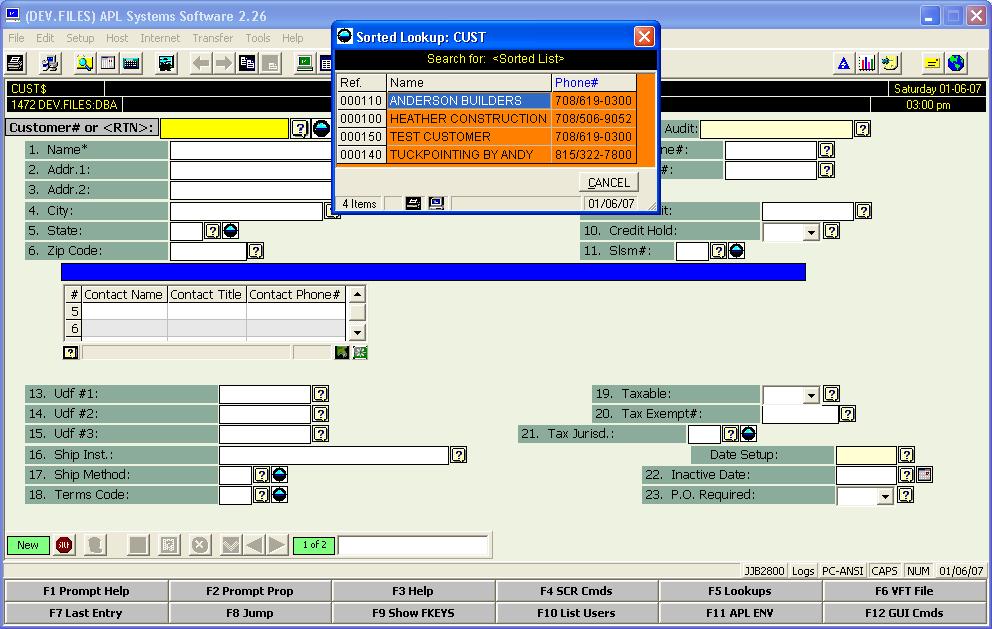Open the Setup menu
This screenshot has width=992, height=629.
pyautogui.click(x=80, y=38)
